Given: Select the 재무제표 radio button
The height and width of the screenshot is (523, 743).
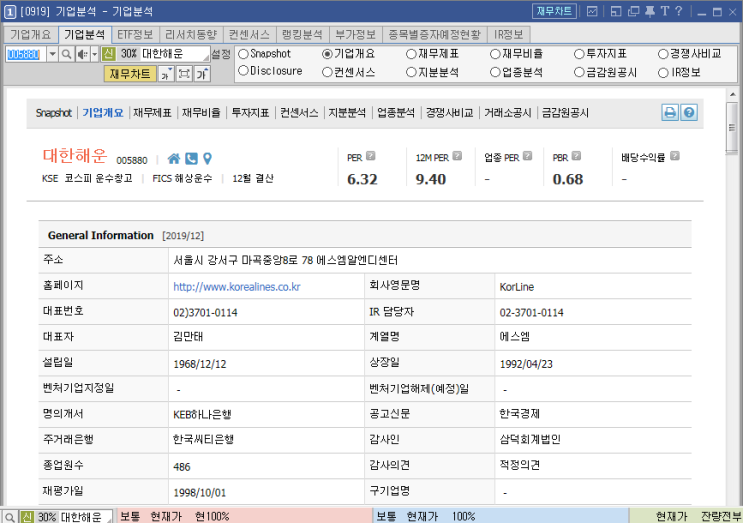Looking at the screenshot, I should pyautogui.click(x=411, y=54).
